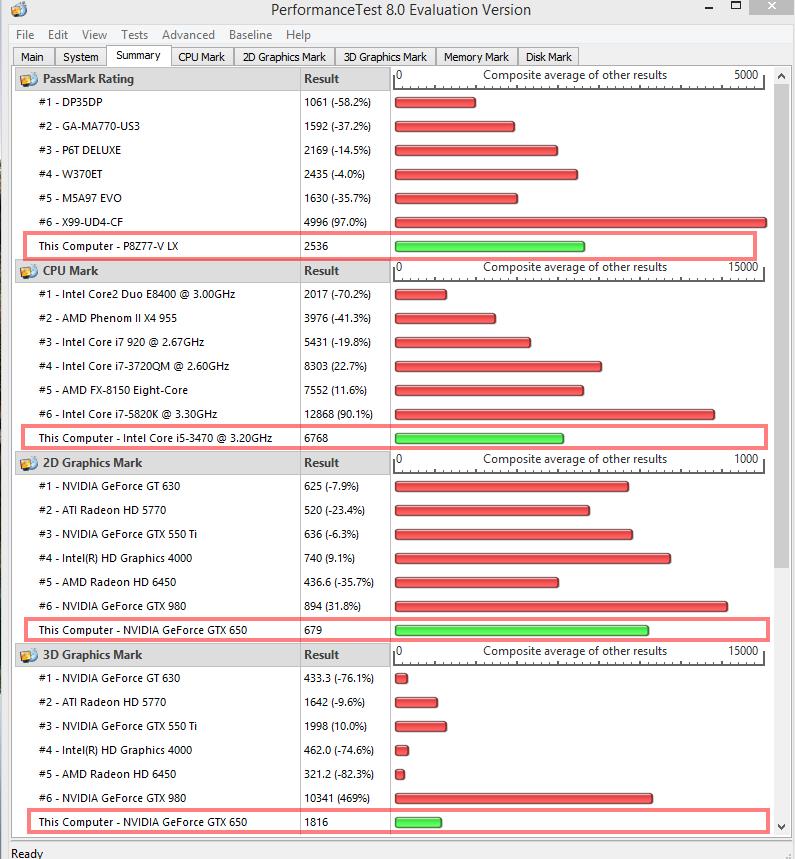Click the green bar for Intel Core i5-3470
Screen dimensions: 795x859
(479, 438)
